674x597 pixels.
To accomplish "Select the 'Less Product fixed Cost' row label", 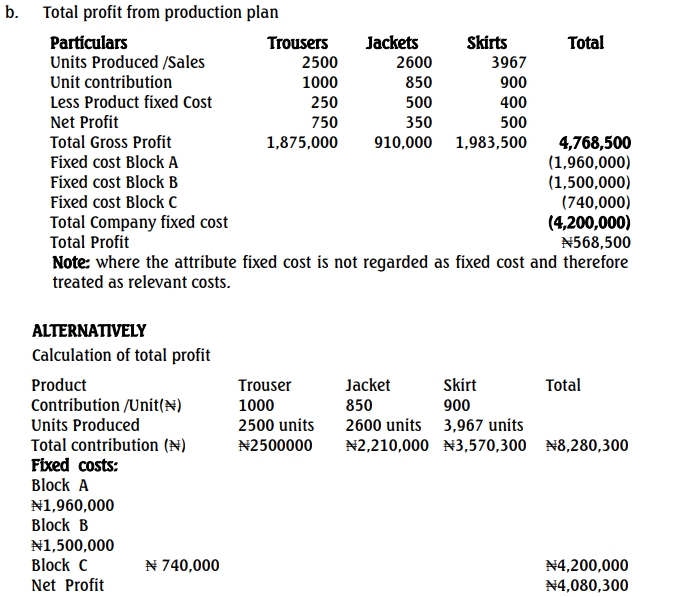I will [x=131, y=102].
